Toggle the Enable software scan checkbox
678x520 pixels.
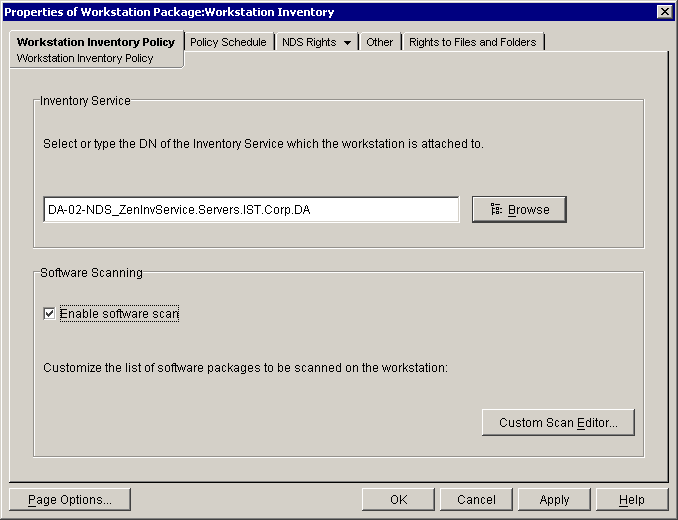pyautogui.click(x=49, y=313)
